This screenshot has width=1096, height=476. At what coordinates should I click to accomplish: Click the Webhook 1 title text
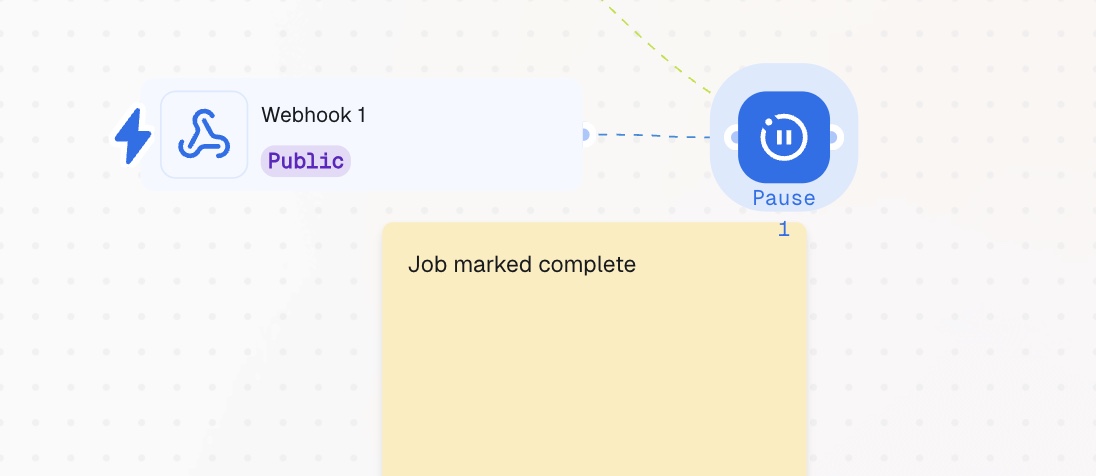point(313,115)
